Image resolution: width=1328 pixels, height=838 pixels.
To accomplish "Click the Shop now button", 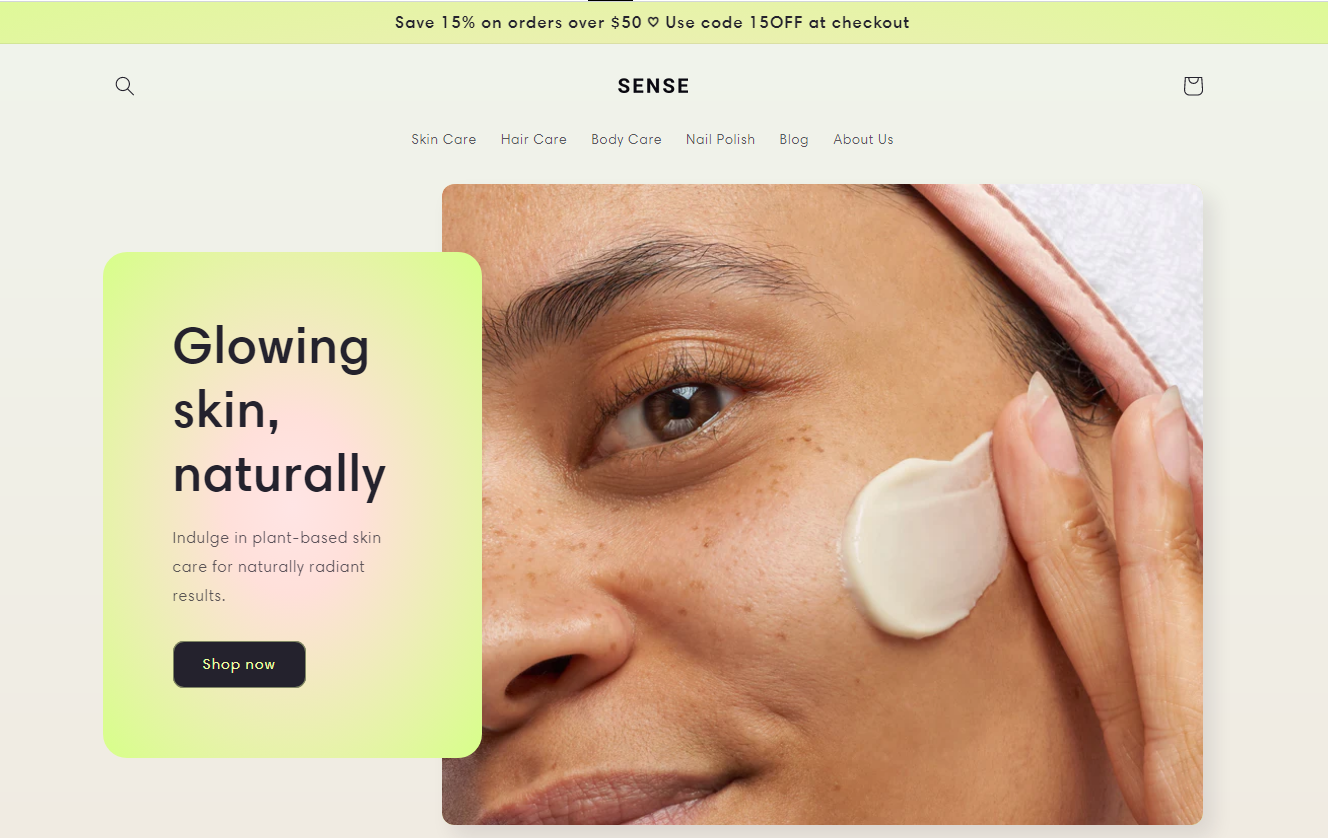I will point(239,664).
